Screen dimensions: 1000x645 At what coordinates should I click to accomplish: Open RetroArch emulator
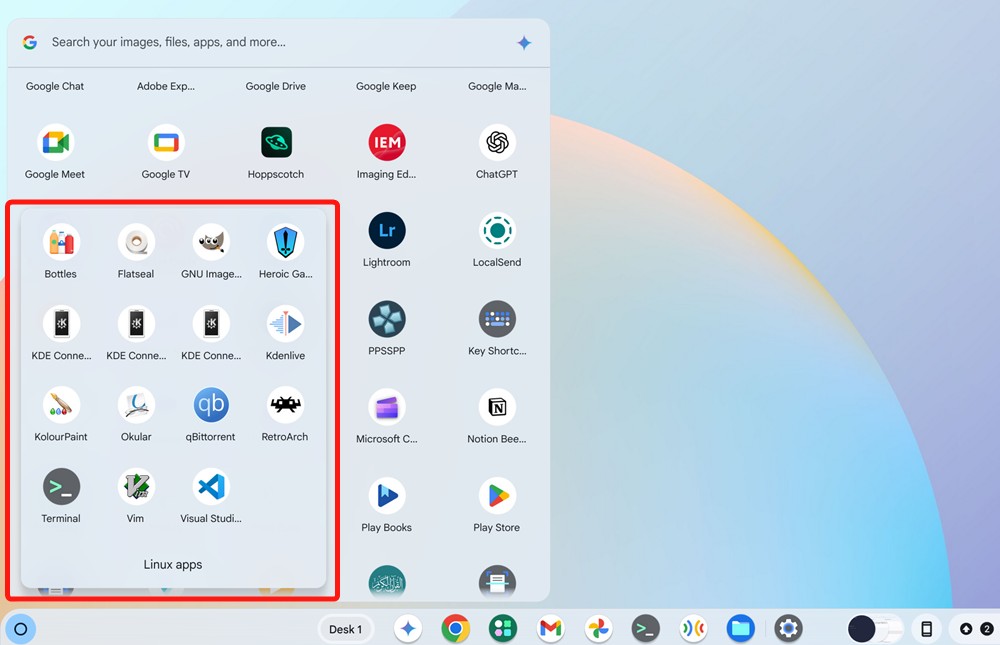(x=285, y=405)
